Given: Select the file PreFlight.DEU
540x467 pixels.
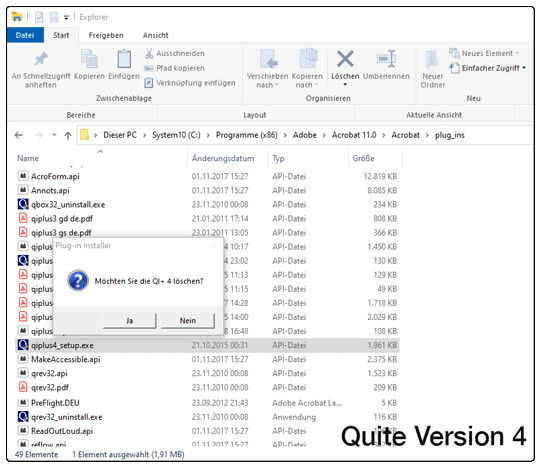Looking at the screenshot, I should coord(55,403).
